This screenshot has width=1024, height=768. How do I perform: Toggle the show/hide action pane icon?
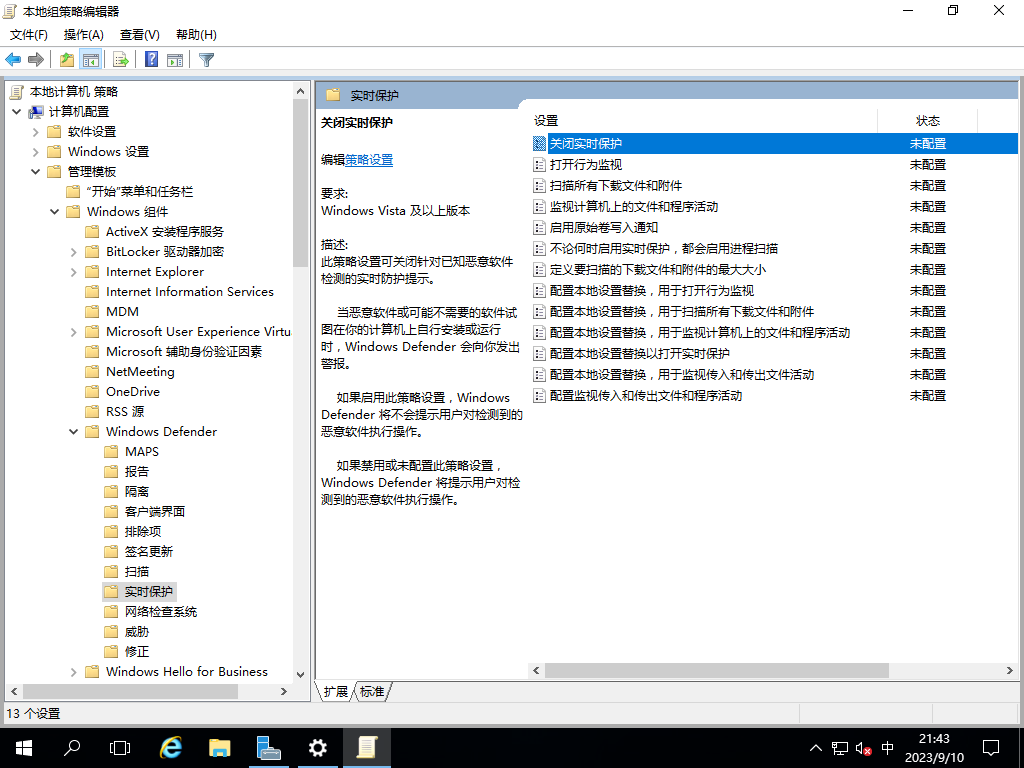click(x=175, y=59)
